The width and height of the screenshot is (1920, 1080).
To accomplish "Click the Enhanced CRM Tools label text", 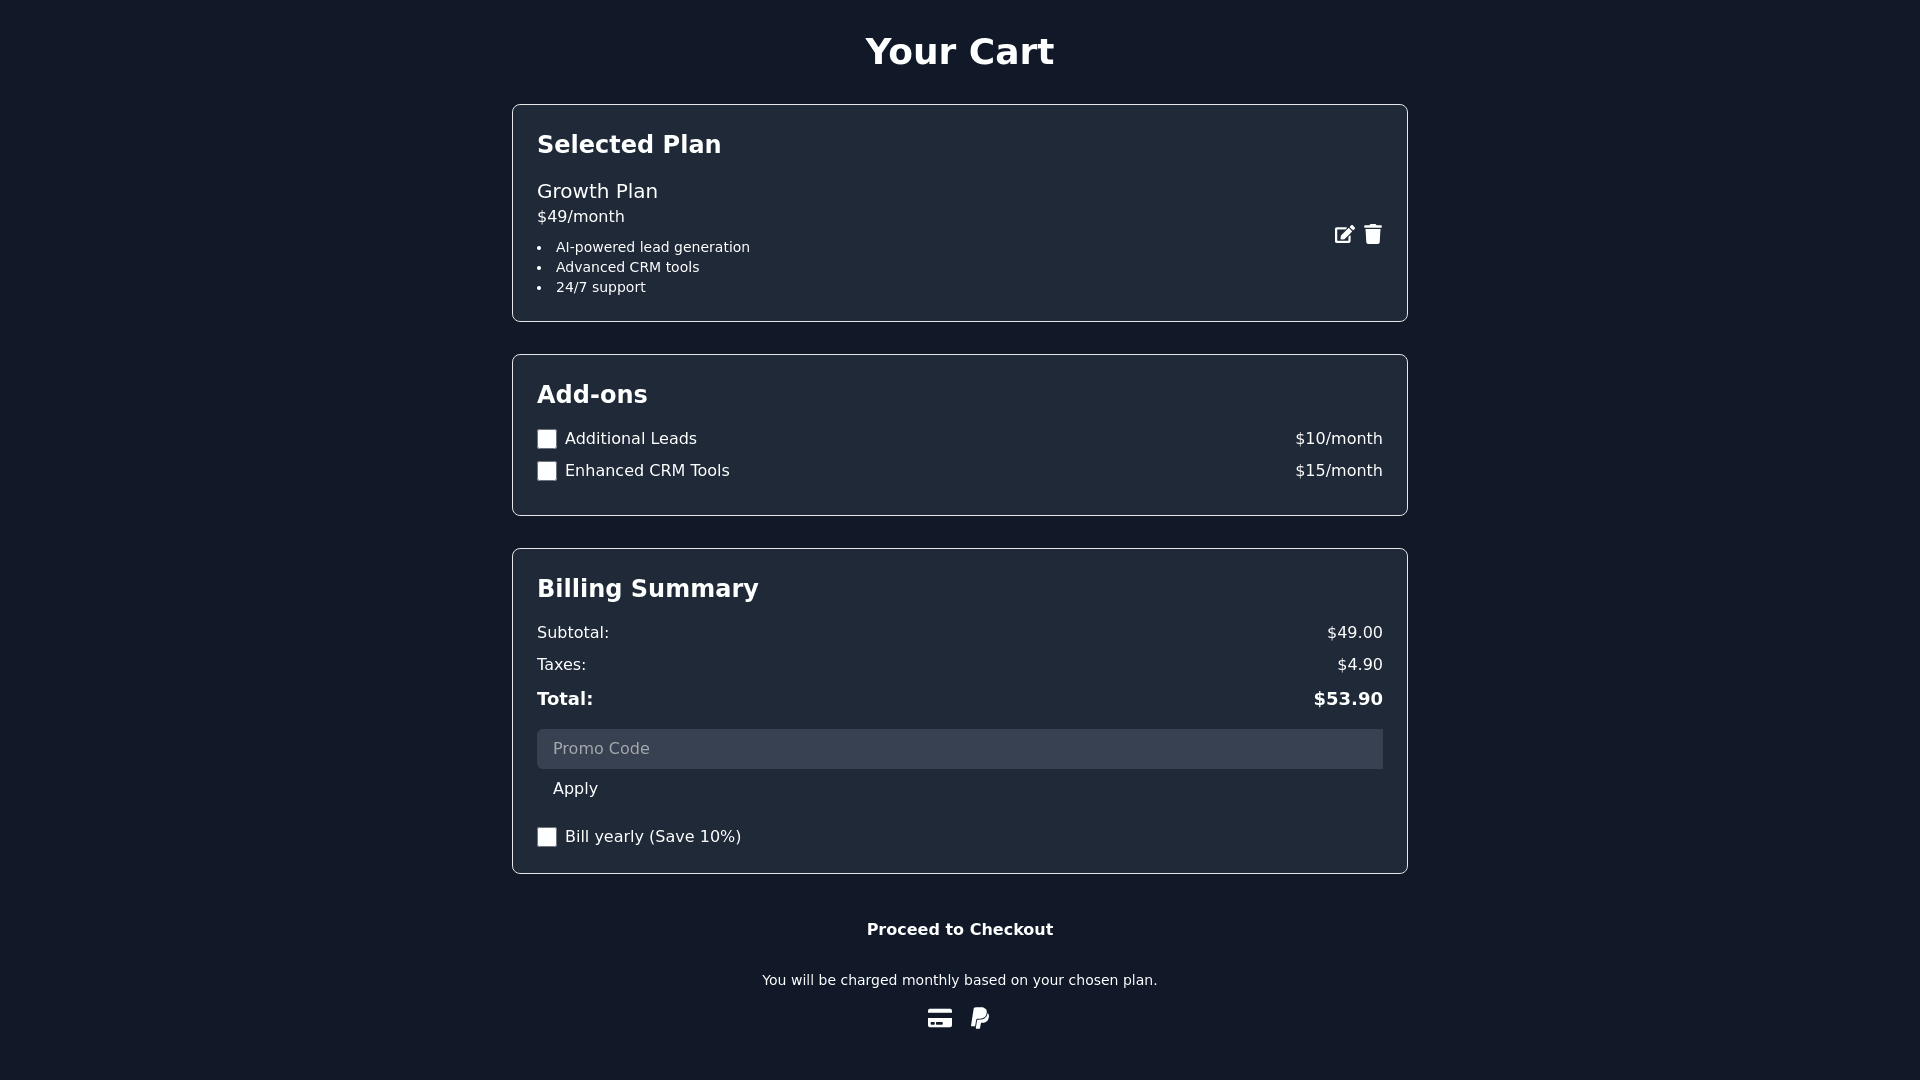I will (x=647, y=471).
